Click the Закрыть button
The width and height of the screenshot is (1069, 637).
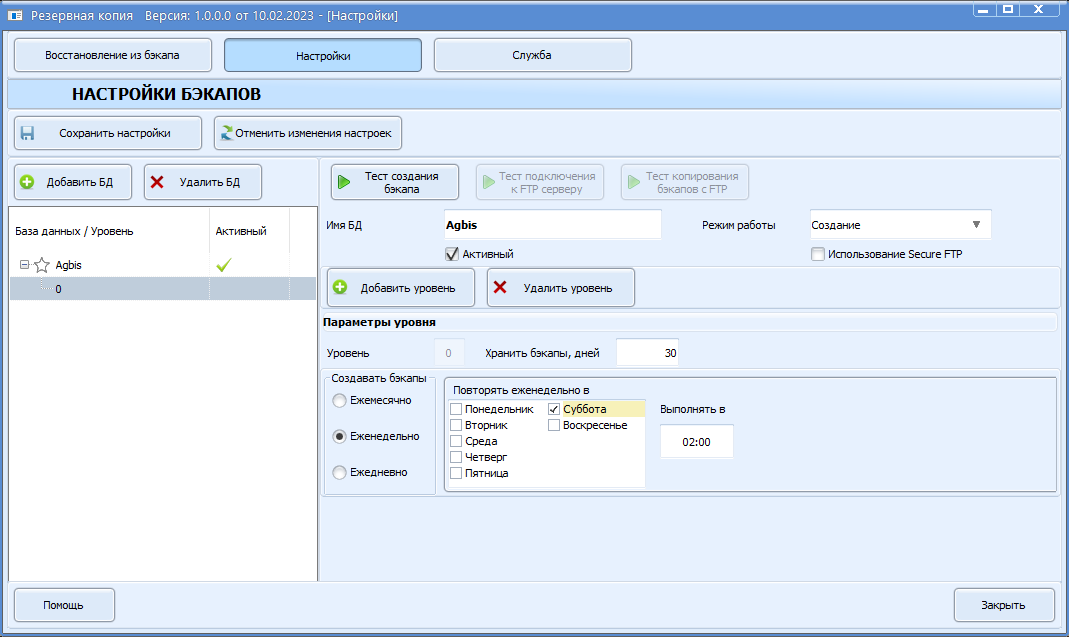tap(1004, 605)
